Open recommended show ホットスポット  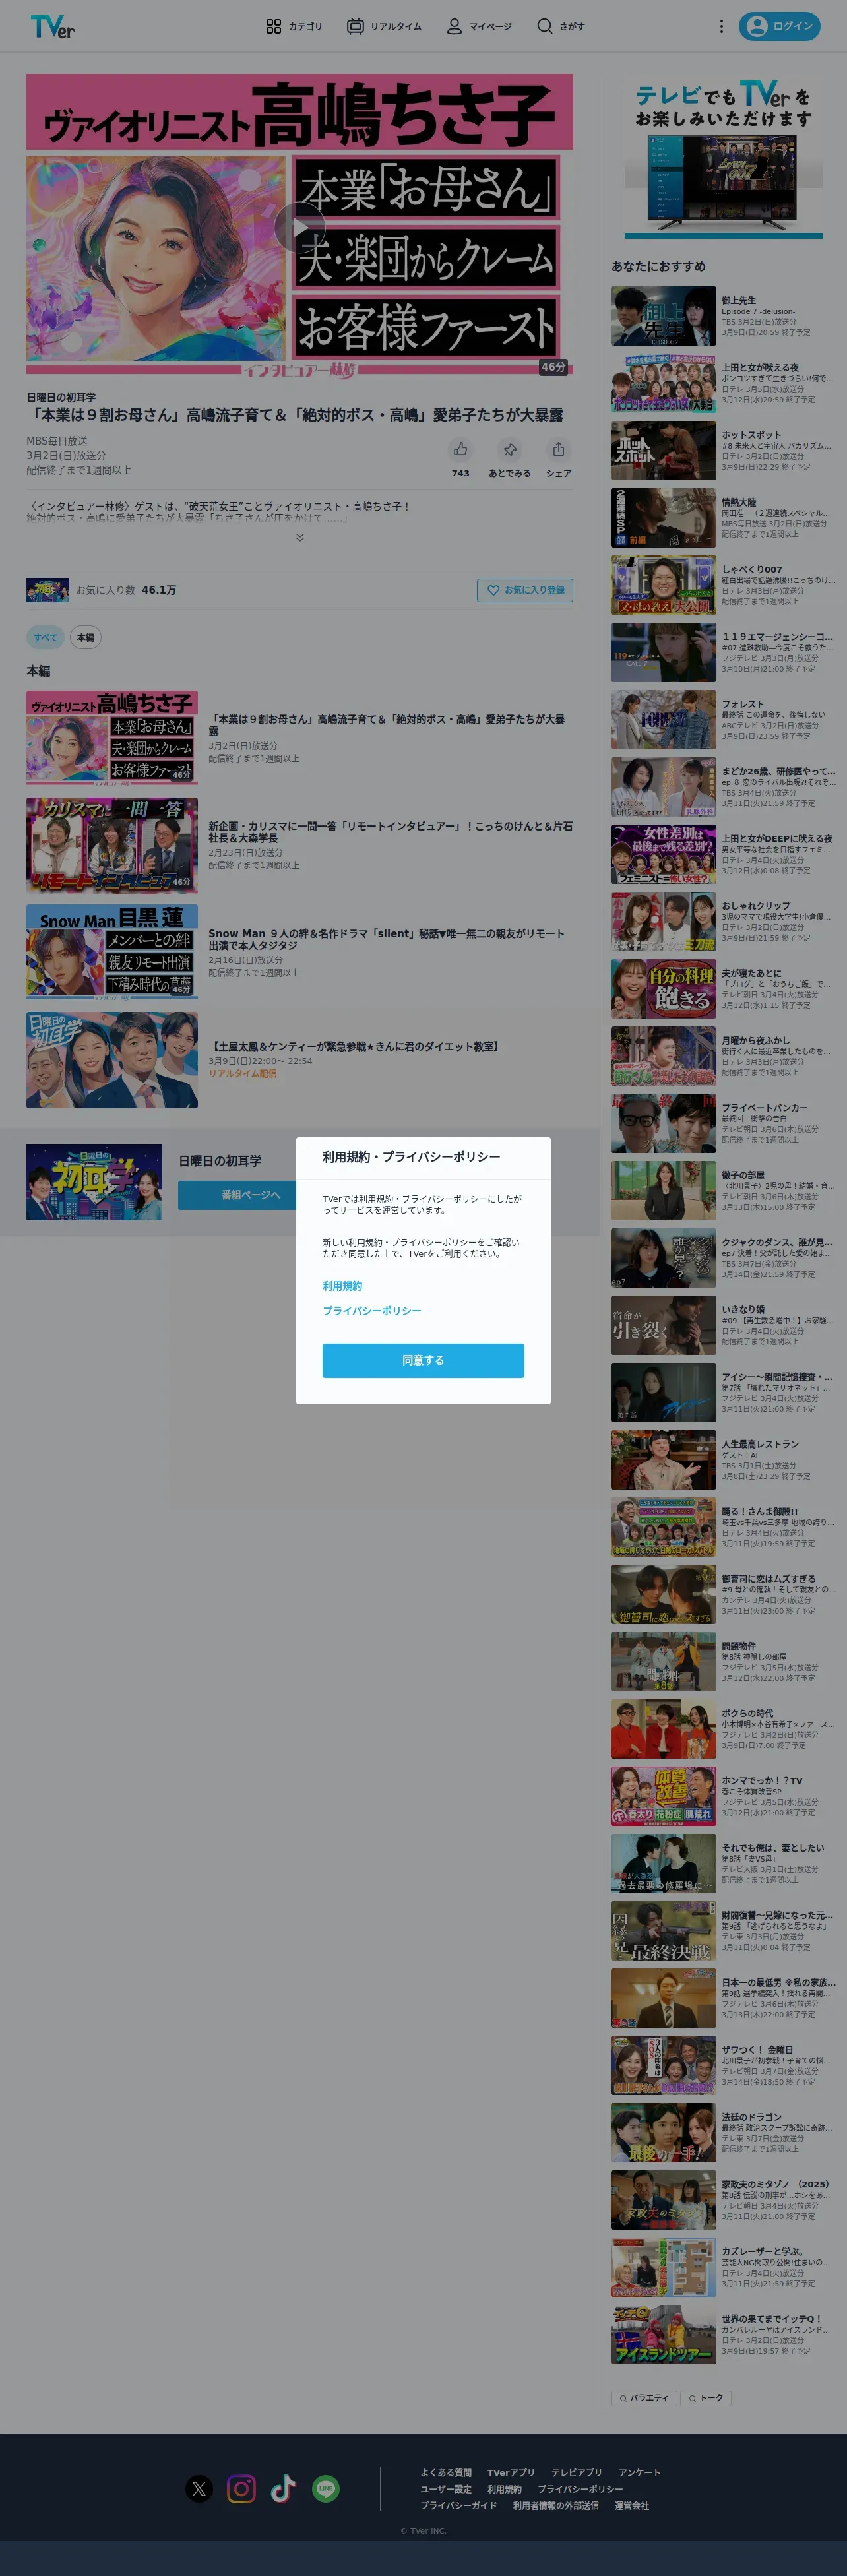click(723, 451)
